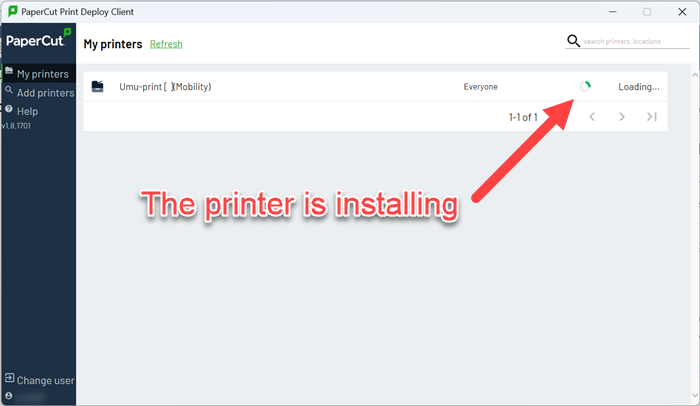Viewport: 700px width, 406px height.
Task: Click the Change user arrow icon
Action: click(x=9, y=378)
